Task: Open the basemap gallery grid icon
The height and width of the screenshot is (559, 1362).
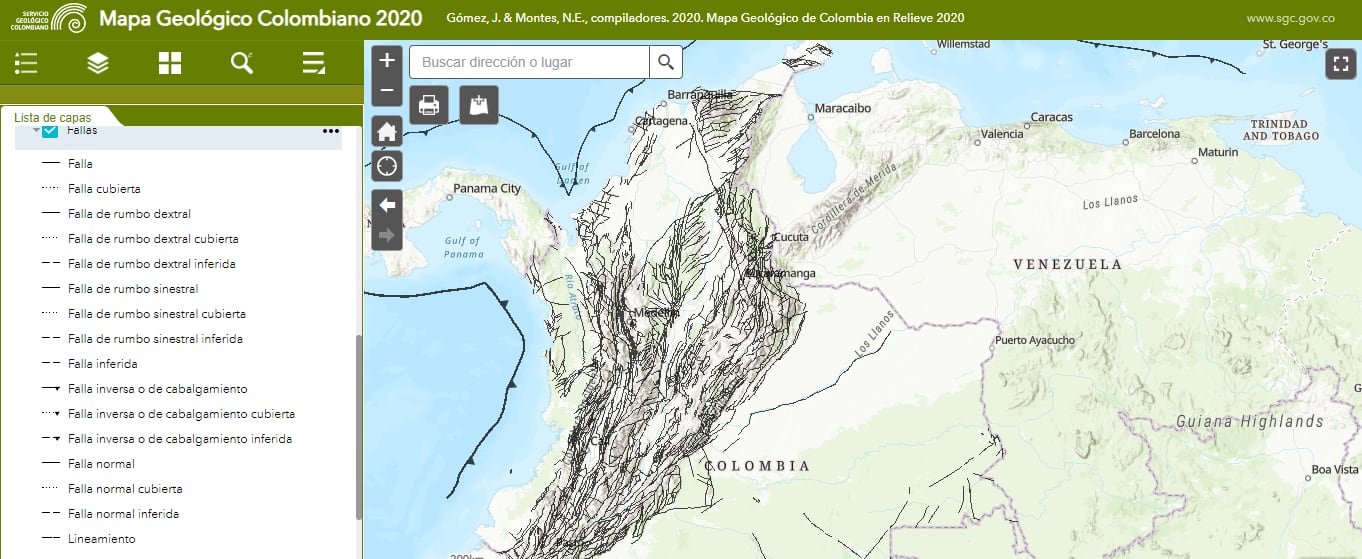Action: pos(170,63)
